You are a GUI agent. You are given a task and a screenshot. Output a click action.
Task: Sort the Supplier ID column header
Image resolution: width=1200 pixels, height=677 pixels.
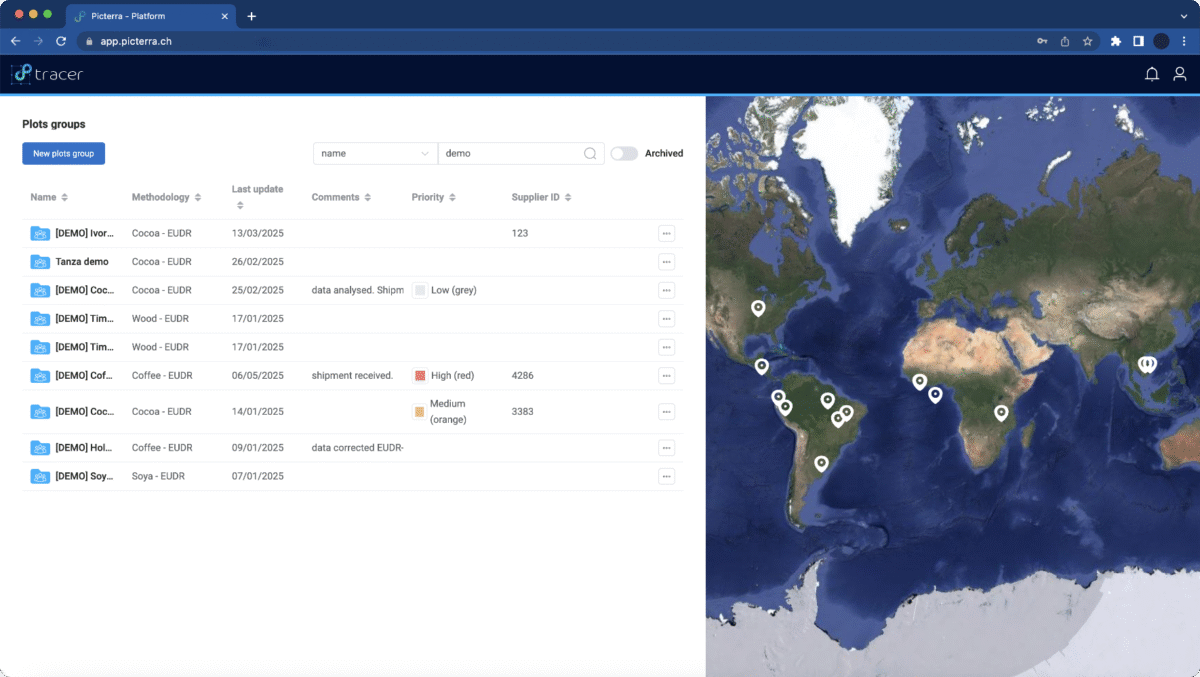tap(542, 197)
